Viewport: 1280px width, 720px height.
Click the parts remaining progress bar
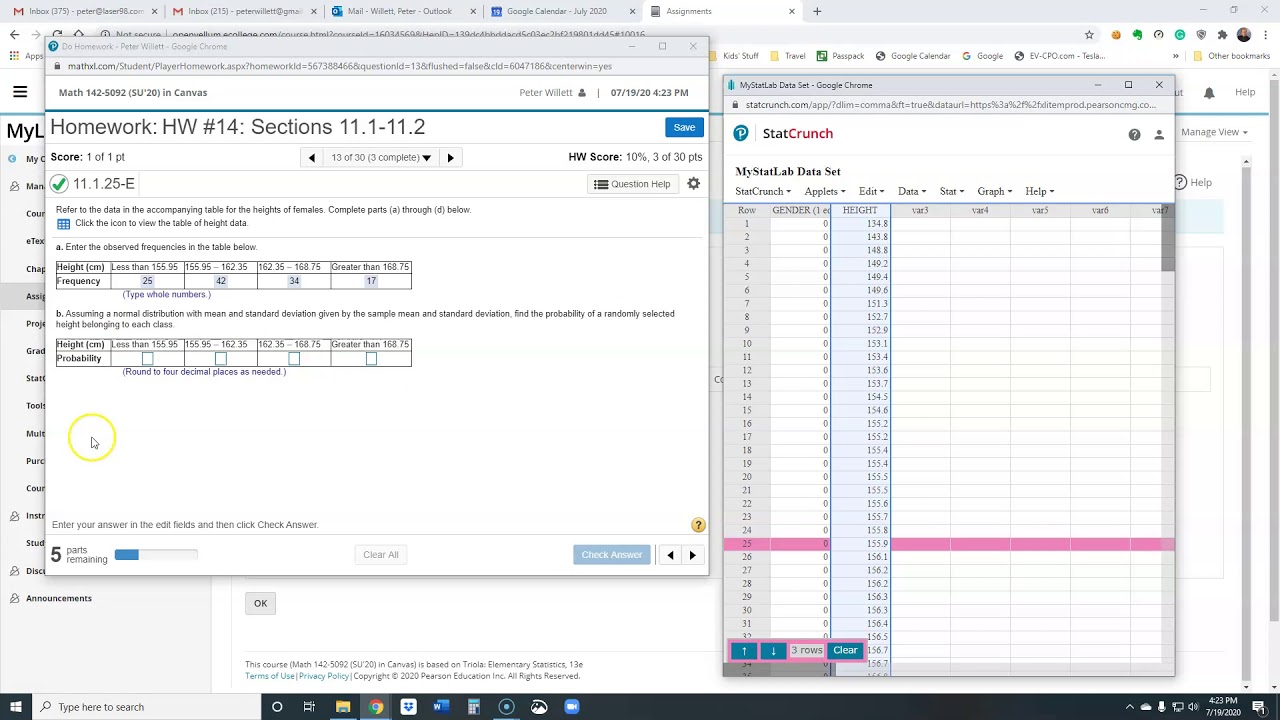pyautogui.click(x=156, y=555)
